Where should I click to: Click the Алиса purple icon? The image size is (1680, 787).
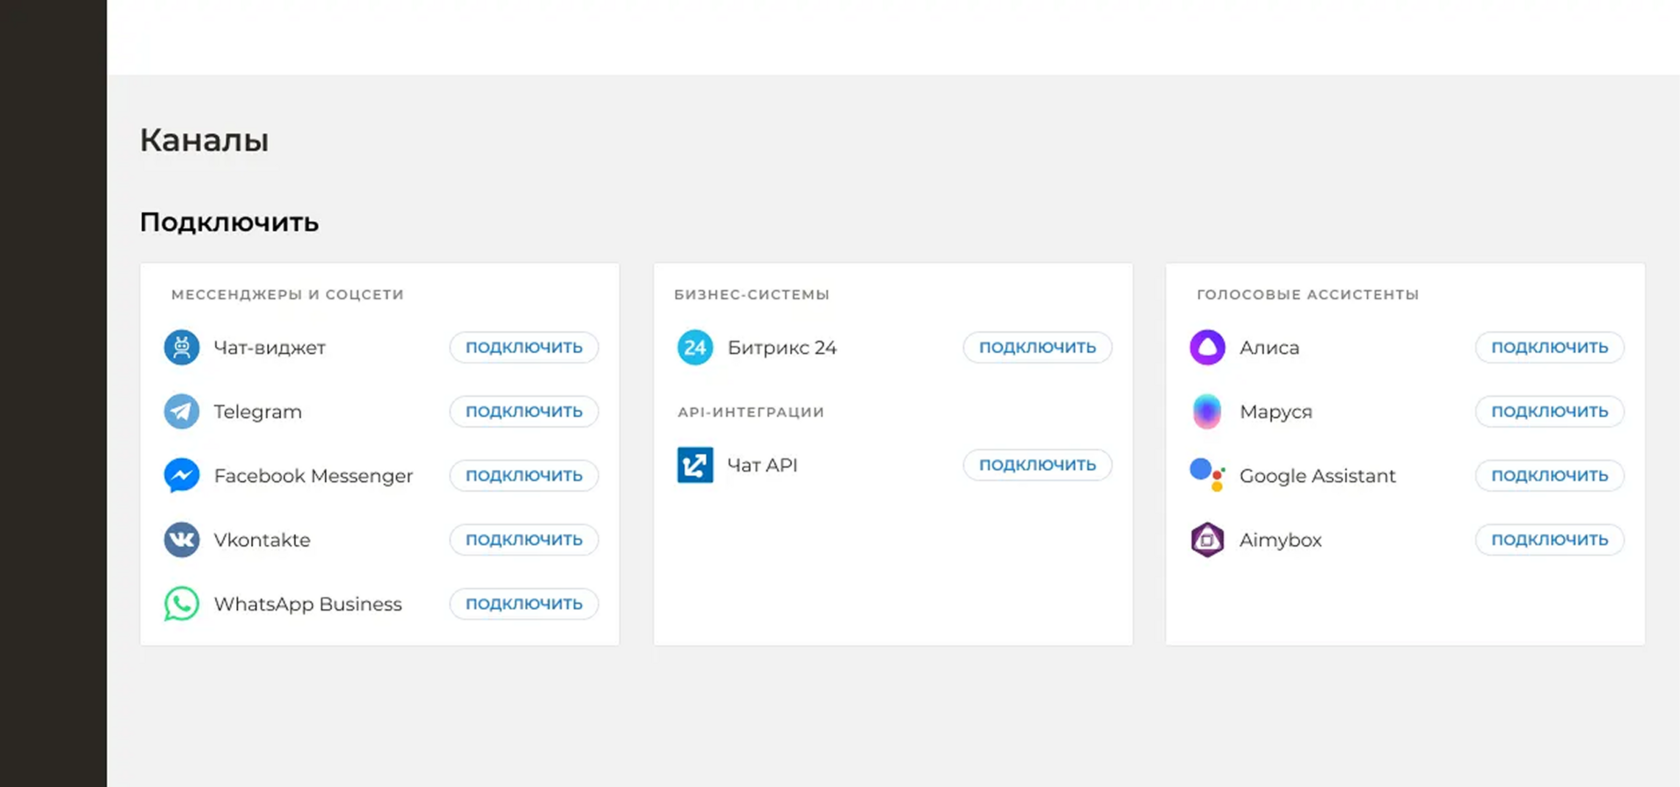(1207, 347)
